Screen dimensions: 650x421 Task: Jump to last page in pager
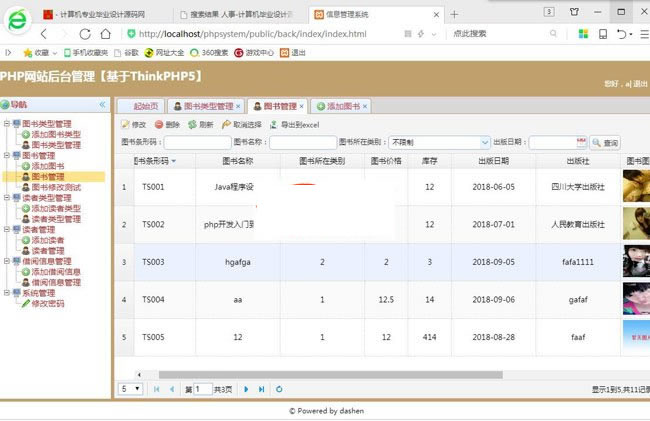tap(262, 388)
